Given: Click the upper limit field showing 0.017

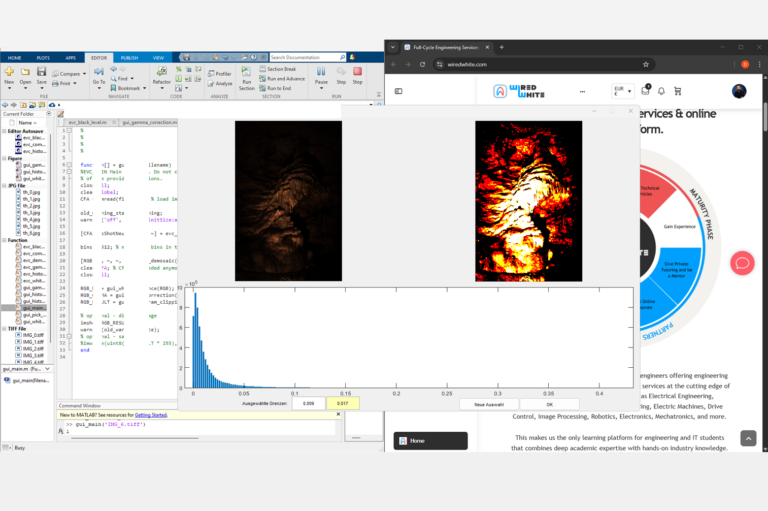Looking at the screenshot, I should click(343, 403).
